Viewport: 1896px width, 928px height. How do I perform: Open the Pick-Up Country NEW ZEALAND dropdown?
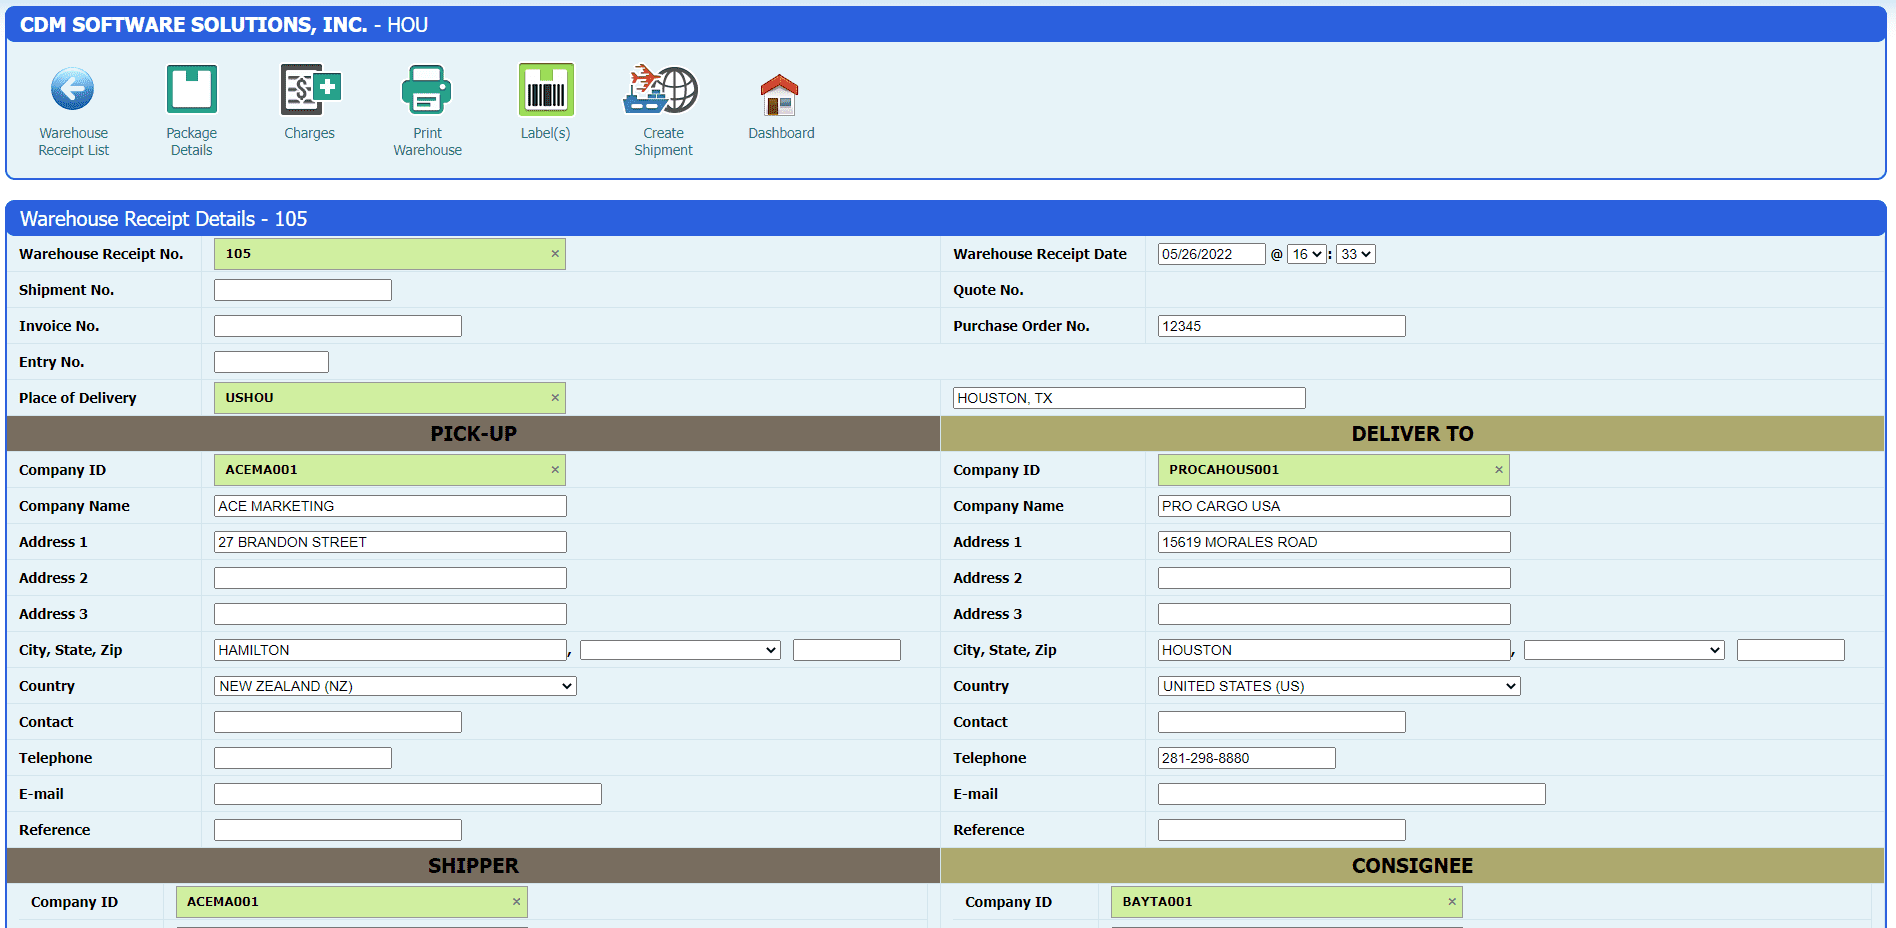pos(395,686)
